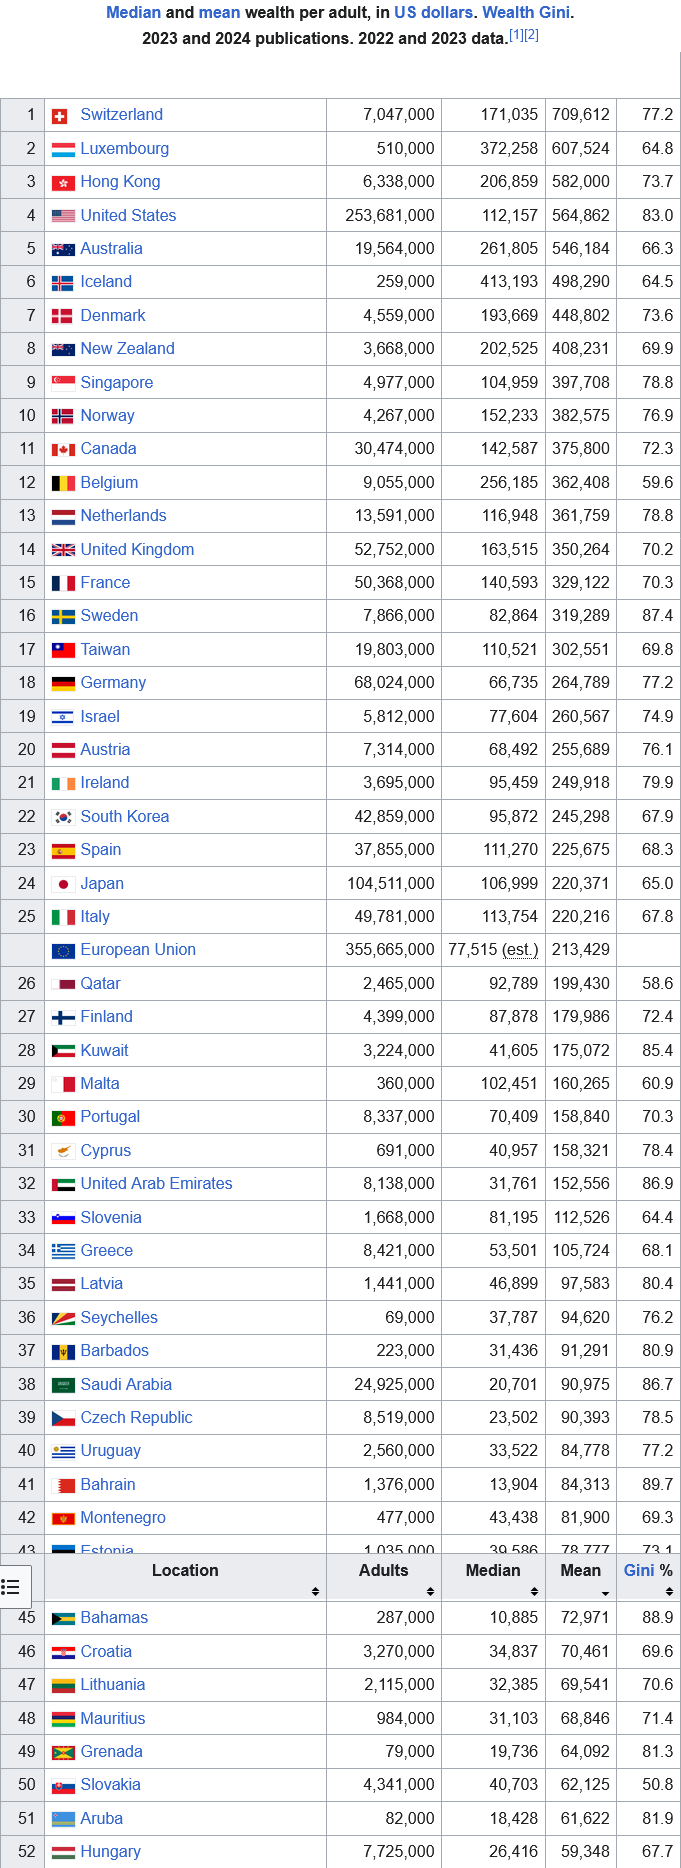Click the Belgium flag icon
Viewport: 681px width, 1868px height.
63,483
